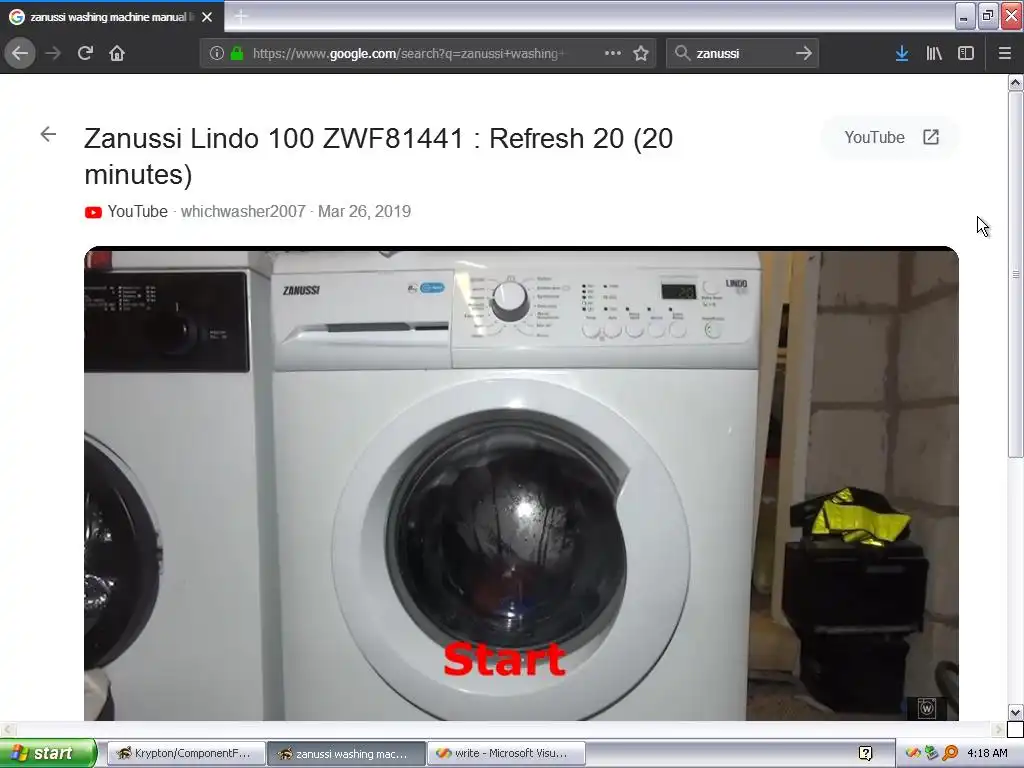The width and height of the screenshot is (1024, 768).
Task: Click the Mar 26, 2019 date text
Action: point(364,212)
